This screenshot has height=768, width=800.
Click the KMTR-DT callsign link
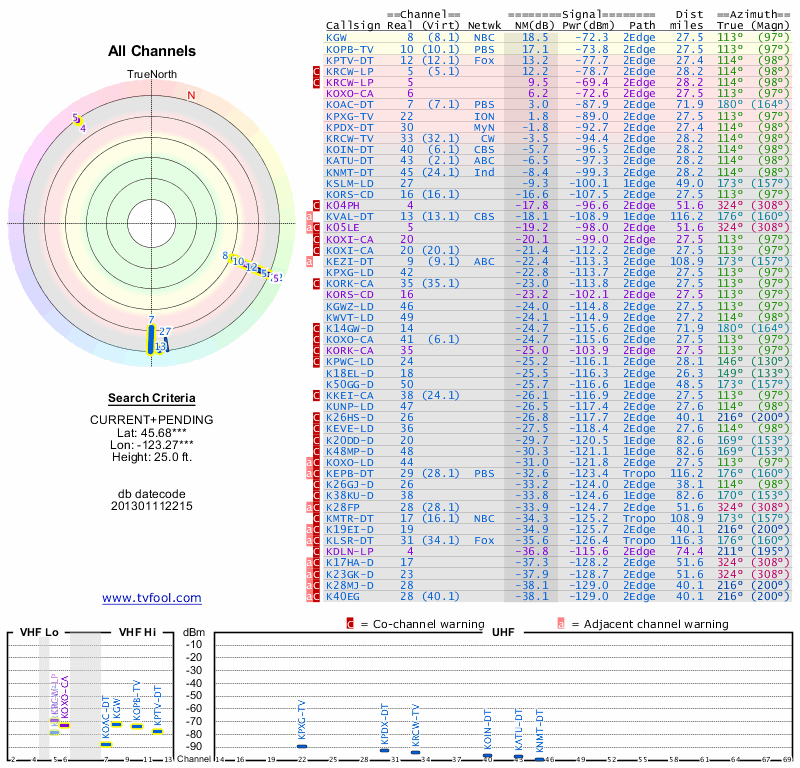(349, 518)
